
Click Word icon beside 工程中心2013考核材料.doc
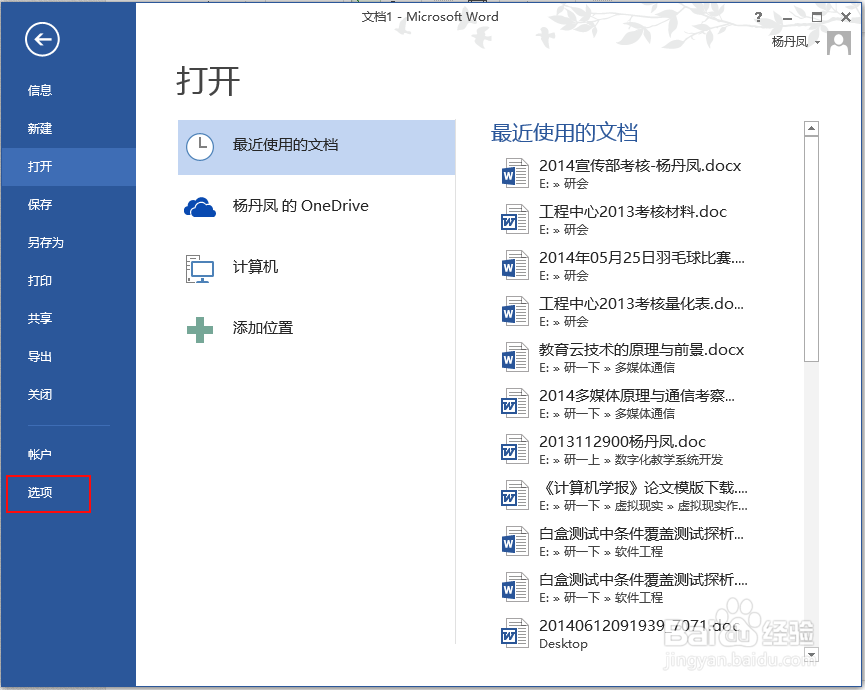515,220
